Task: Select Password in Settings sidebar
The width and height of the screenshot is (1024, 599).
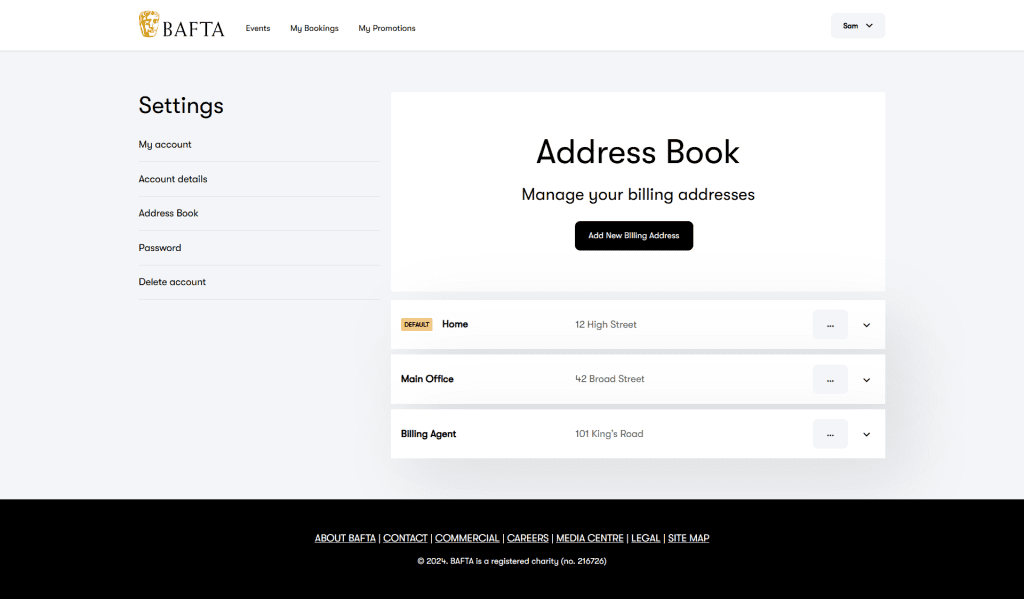Action: (x=160, y=248)
